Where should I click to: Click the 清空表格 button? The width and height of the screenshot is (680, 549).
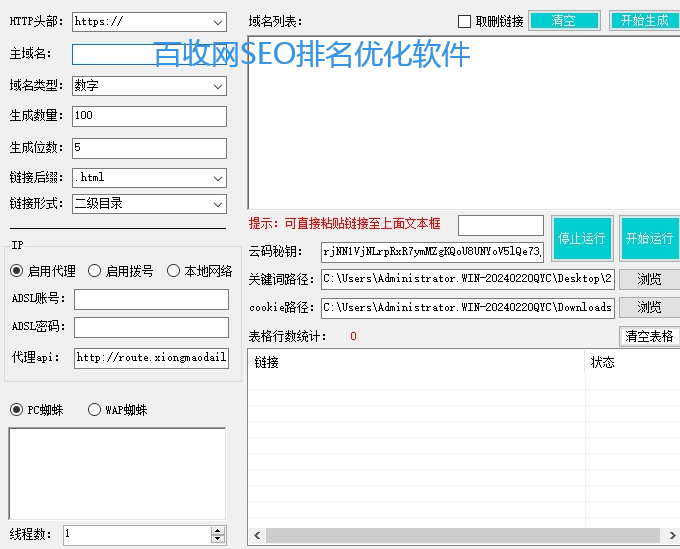click(x=649, y=336)
